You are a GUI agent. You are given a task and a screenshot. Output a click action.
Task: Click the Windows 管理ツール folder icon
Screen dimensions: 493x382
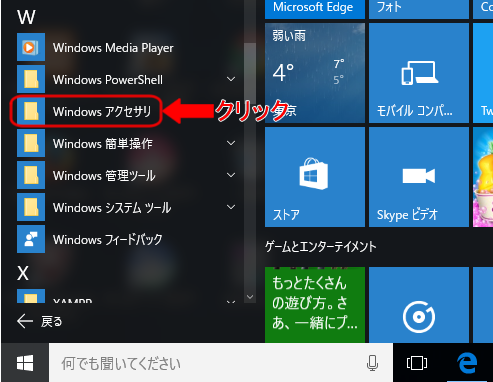click(x=31, y=175)
